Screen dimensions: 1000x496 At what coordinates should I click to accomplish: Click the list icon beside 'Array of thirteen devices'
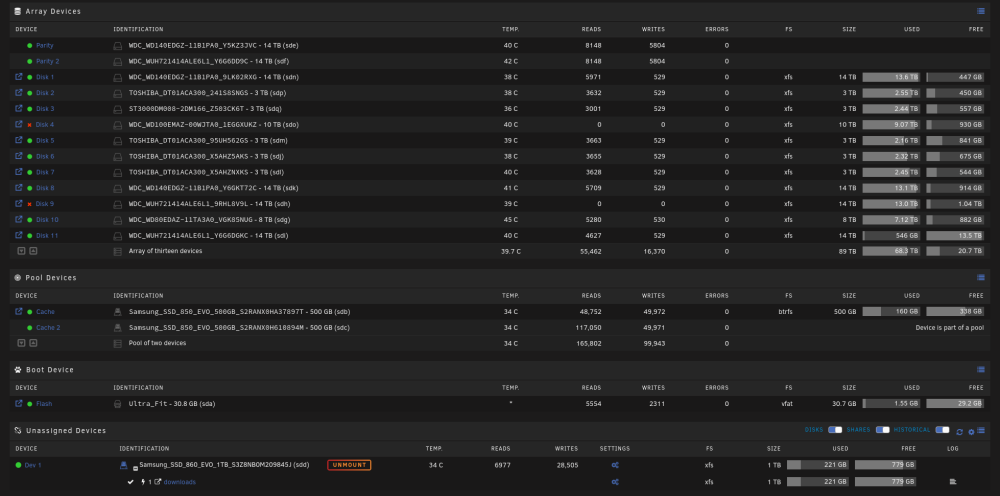pyautogui.click(x=117, y=252)
